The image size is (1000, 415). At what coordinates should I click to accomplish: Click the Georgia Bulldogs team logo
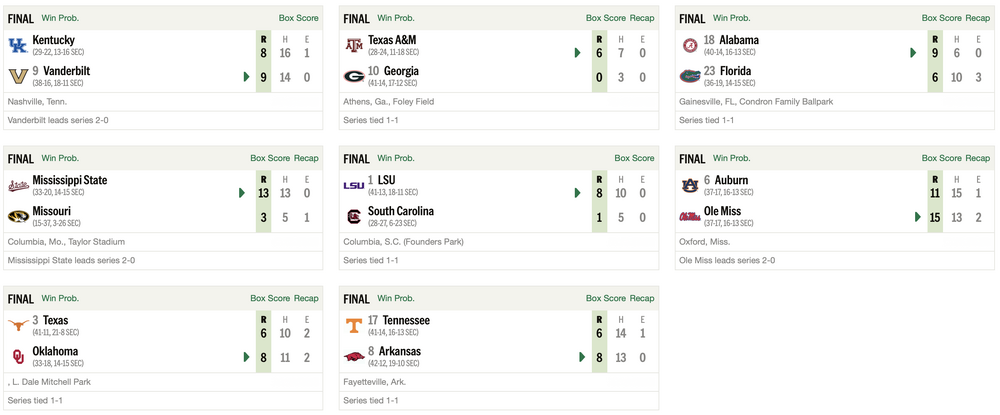(x=353, y=76)
